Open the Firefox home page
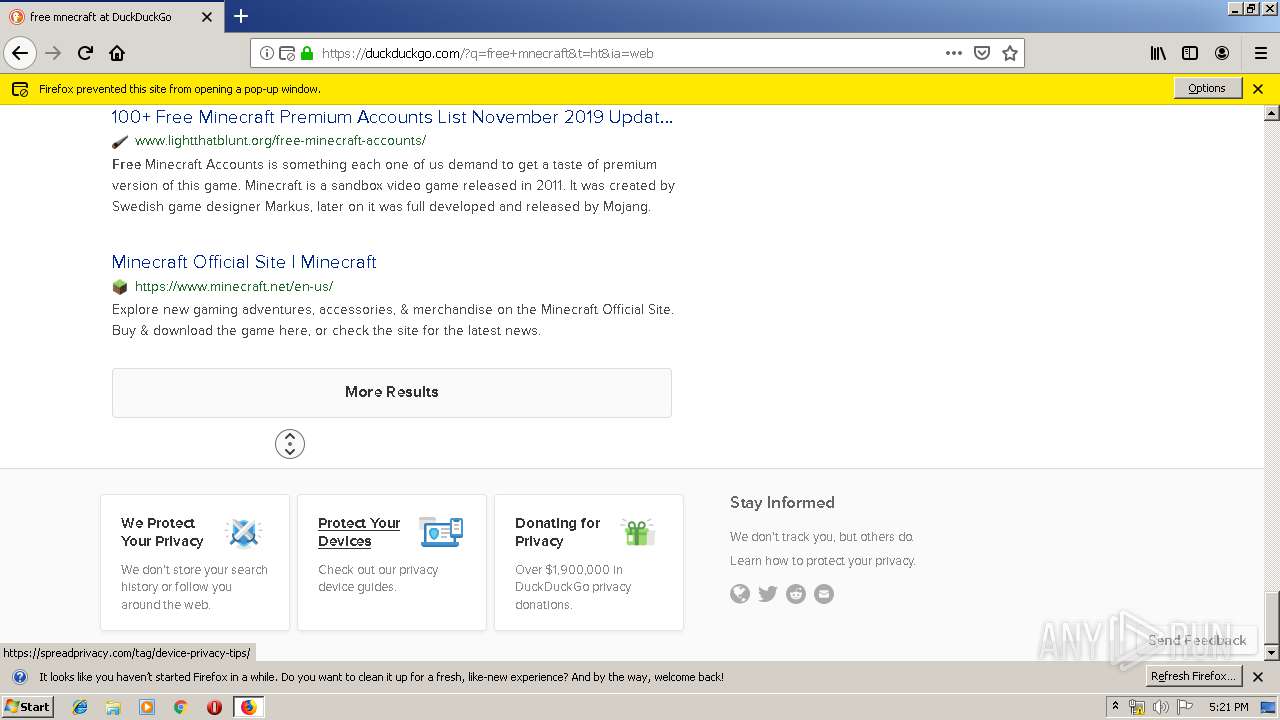The width and height of the screenshot is (1280, 720). click(117, 53)
